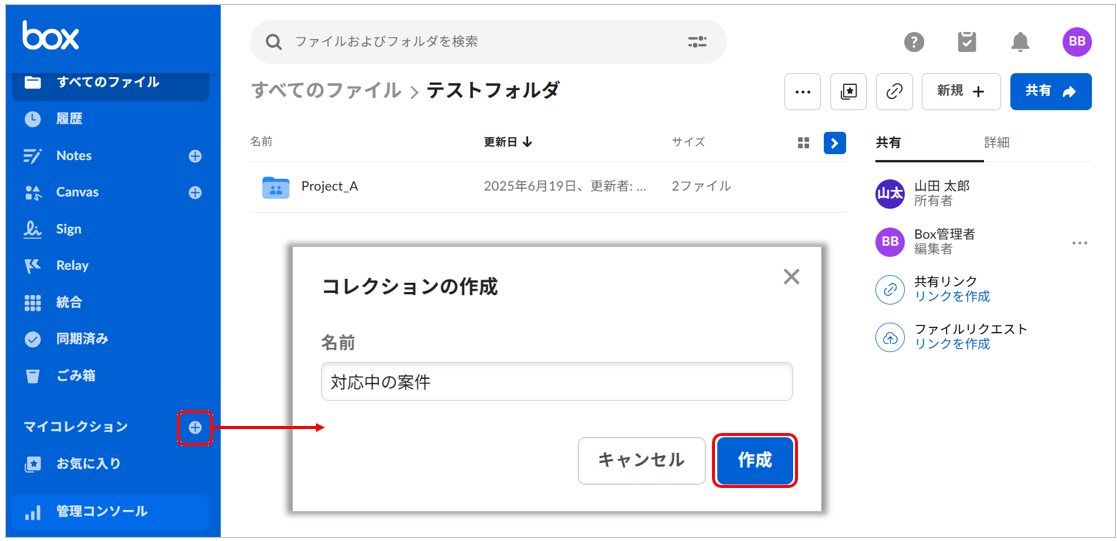1117x541 pixels.
Task: Collapse the right sidebar panel arrow
Action: coord(835,143)
